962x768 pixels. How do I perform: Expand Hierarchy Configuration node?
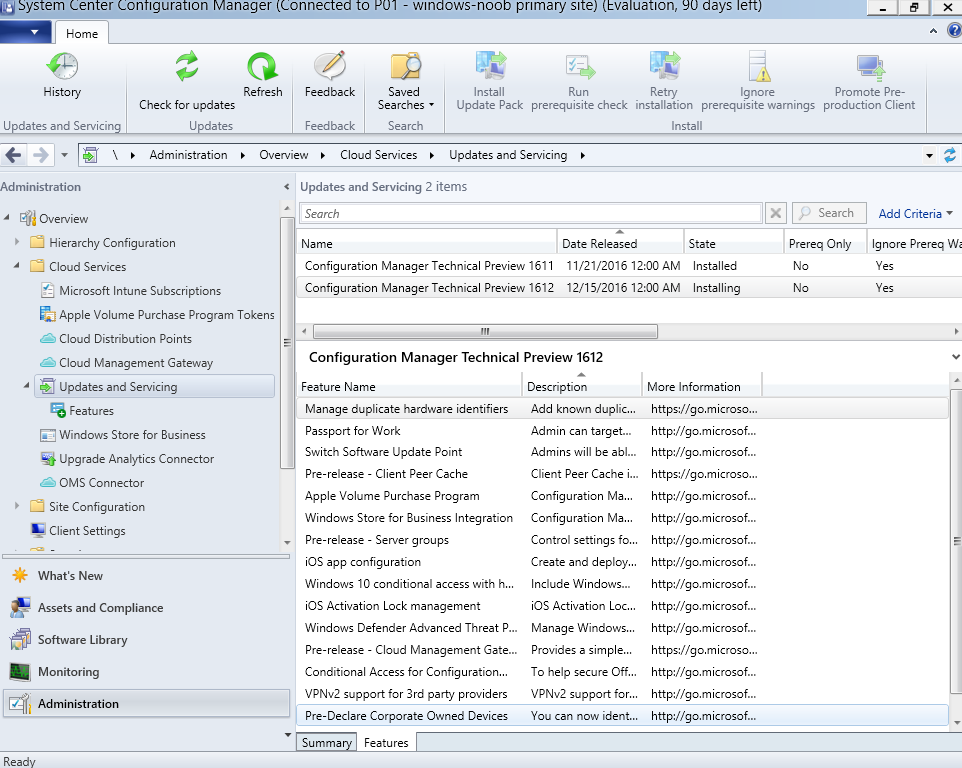17,242
